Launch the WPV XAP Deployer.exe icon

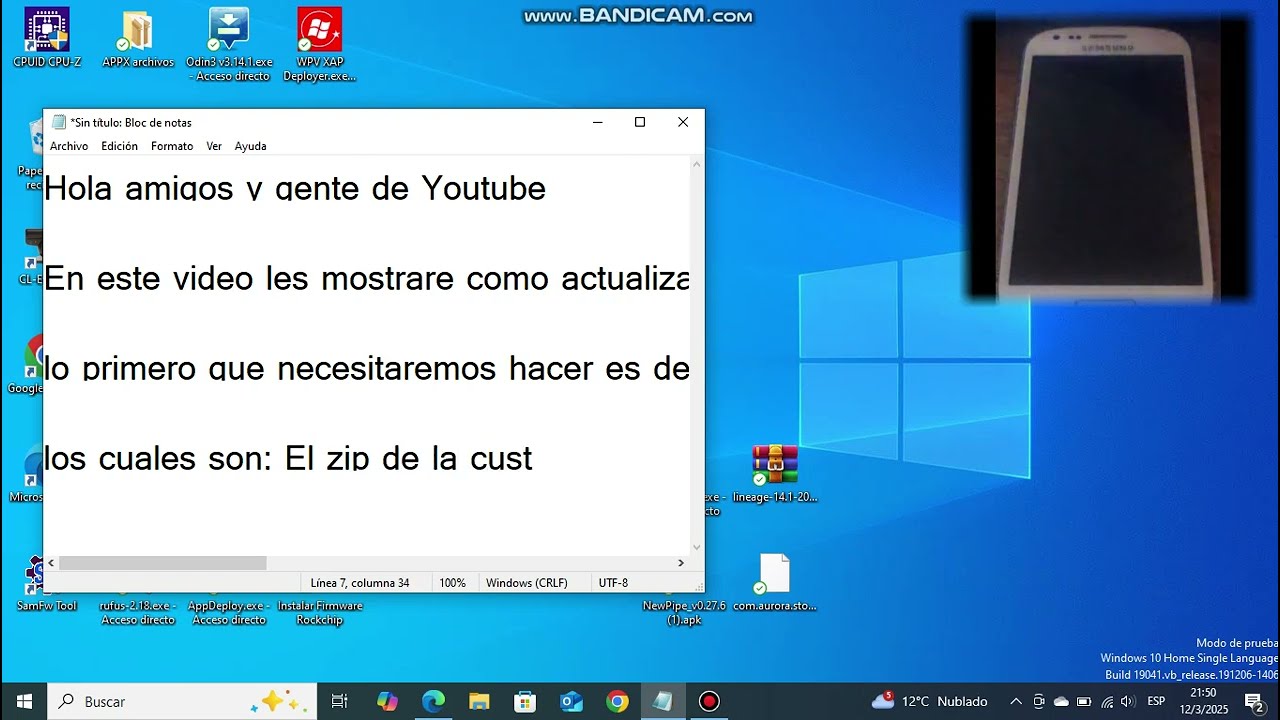pyautogui.click(x=320, y=45)
